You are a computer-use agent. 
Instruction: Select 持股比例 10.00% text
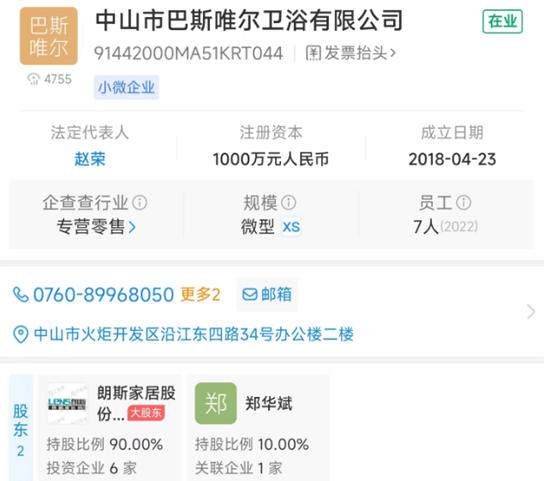(252, 445)
